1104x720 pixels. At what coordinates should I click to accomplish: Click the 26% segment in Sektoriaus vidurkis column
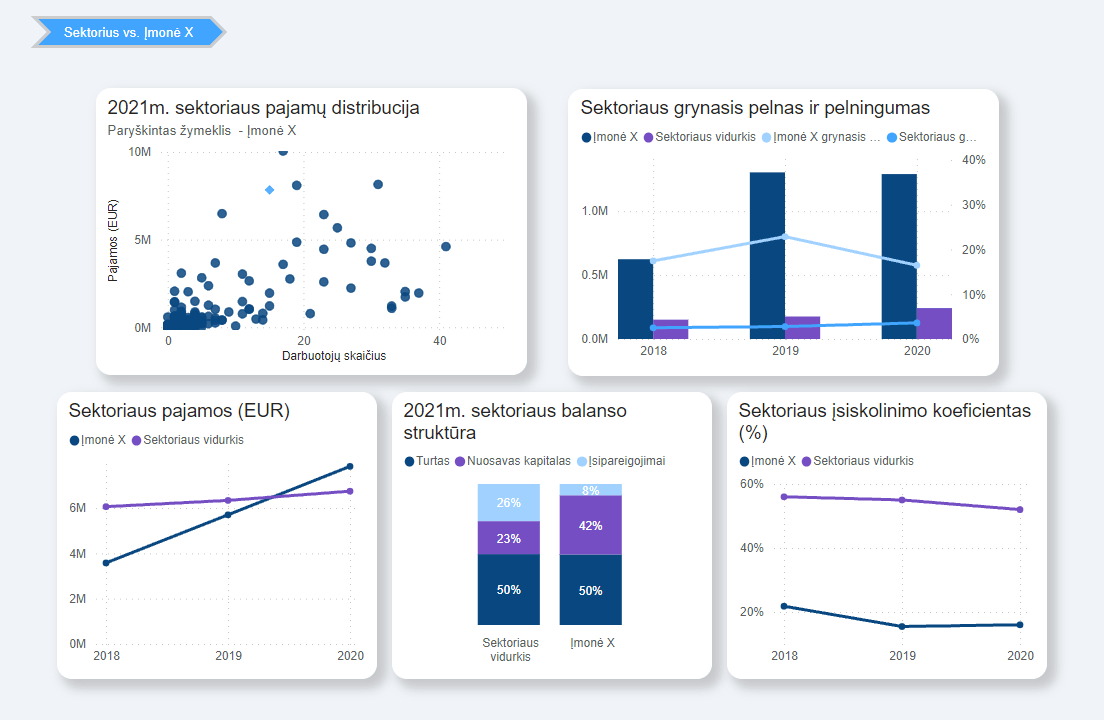click(509, 502)
